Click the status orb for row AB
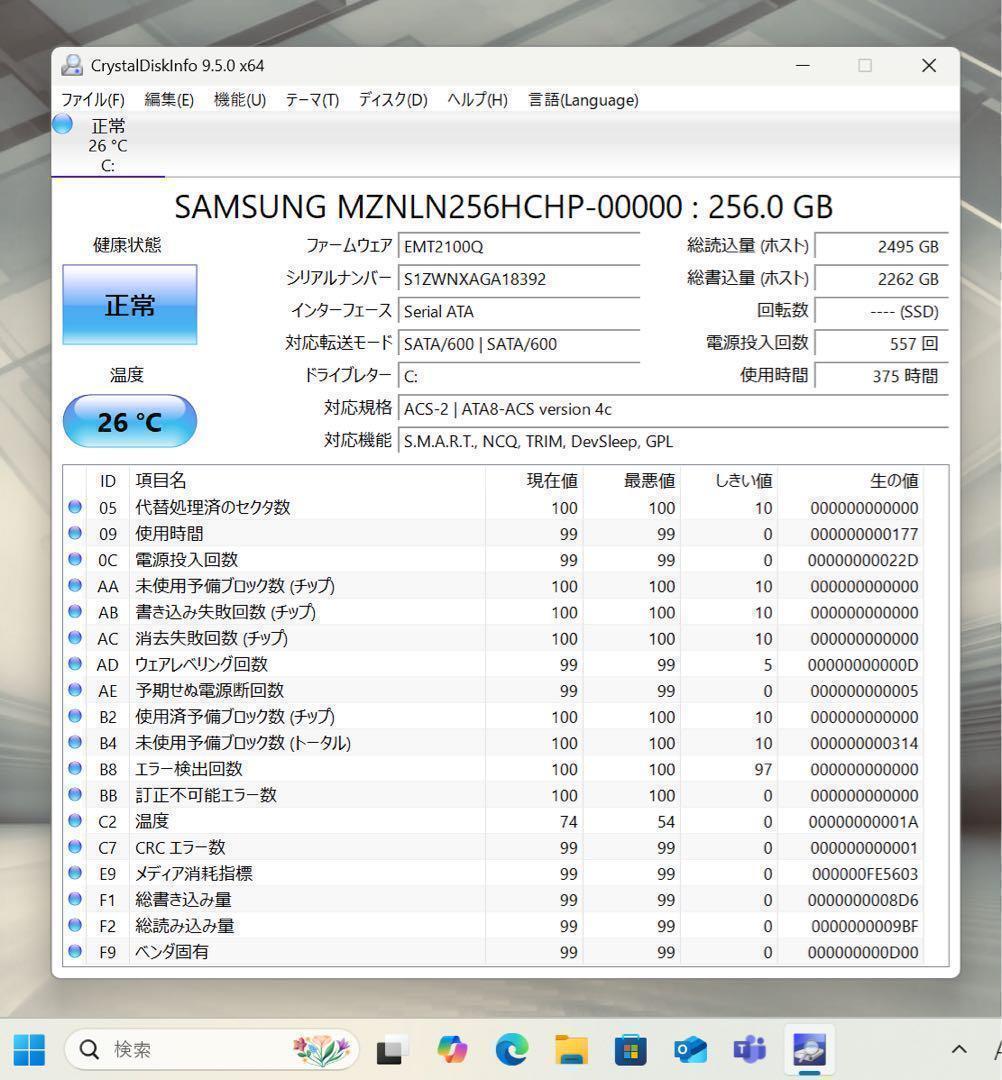 coord(75,612)
